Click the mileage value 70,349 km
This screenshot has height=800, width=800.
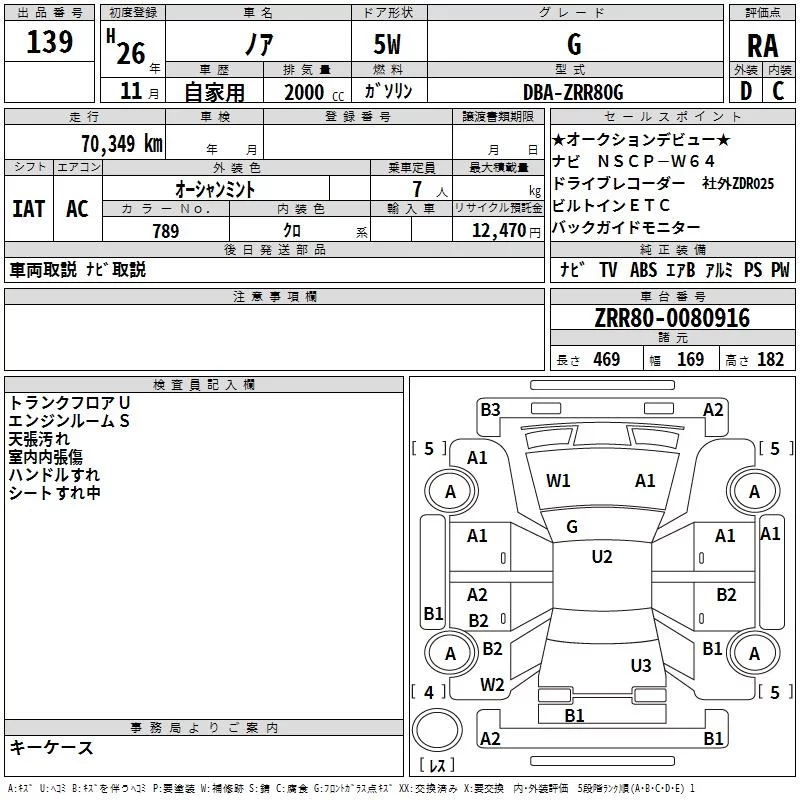[x=122, y=144]
